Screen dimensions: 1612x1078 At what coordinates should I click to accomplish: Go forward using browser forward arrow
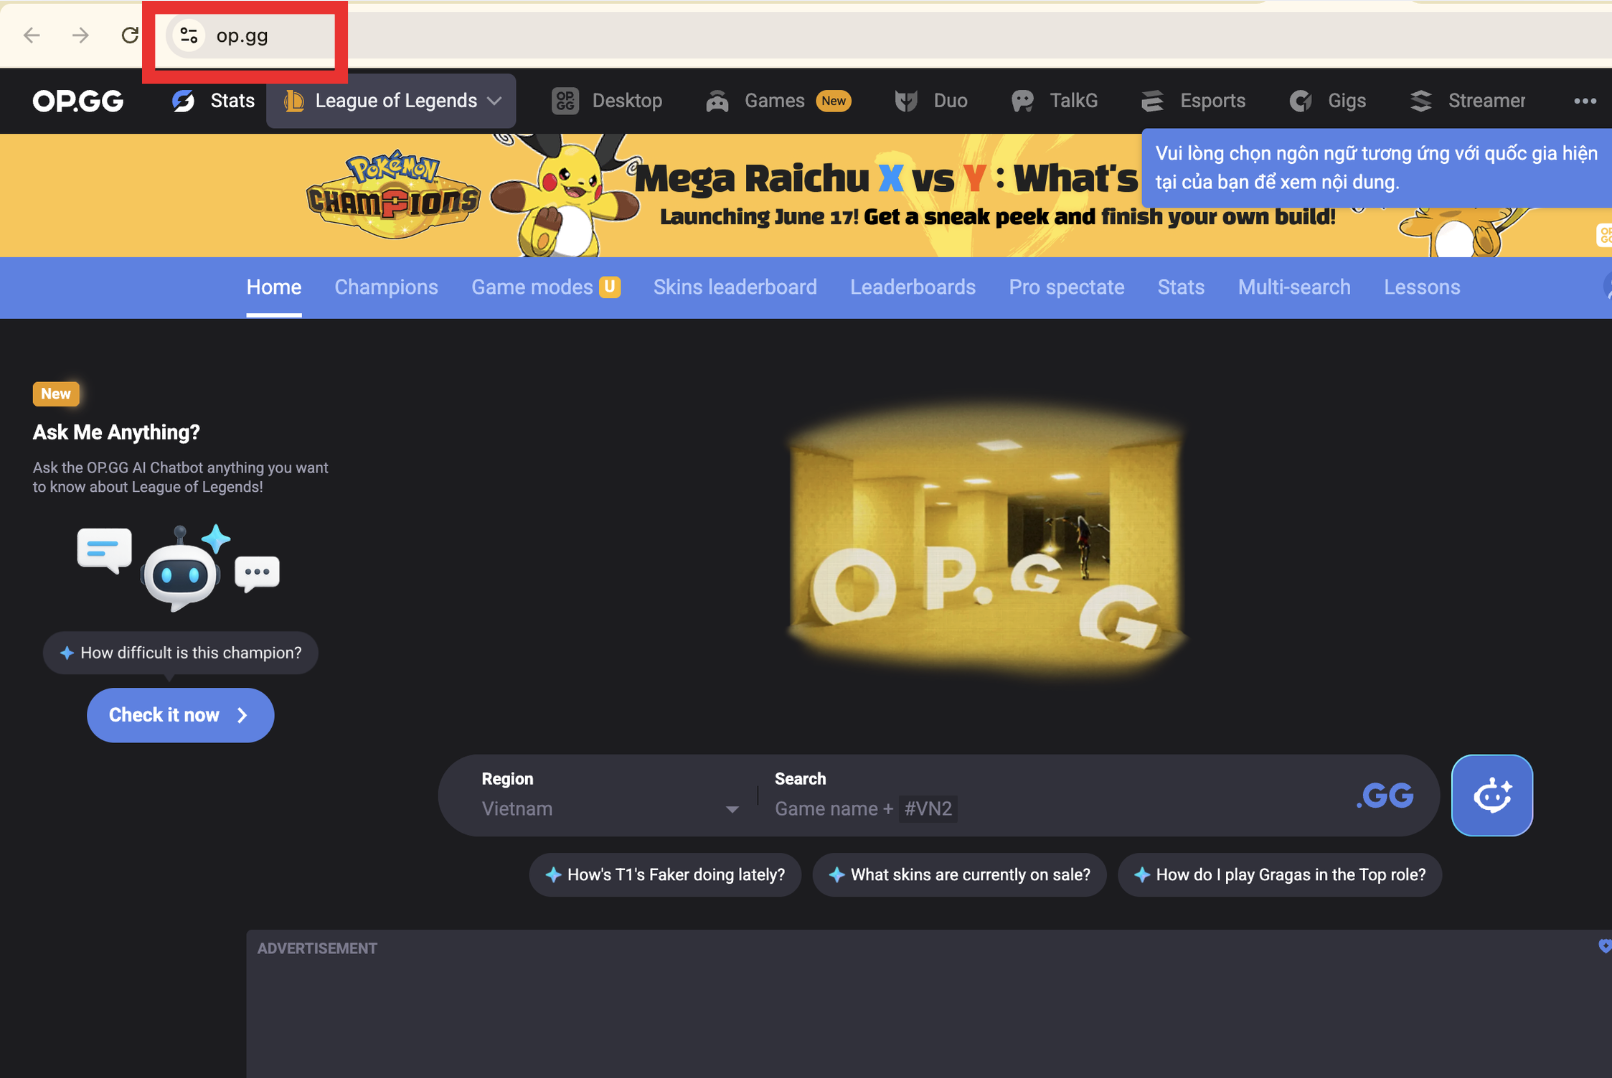[x=80, y=36]
